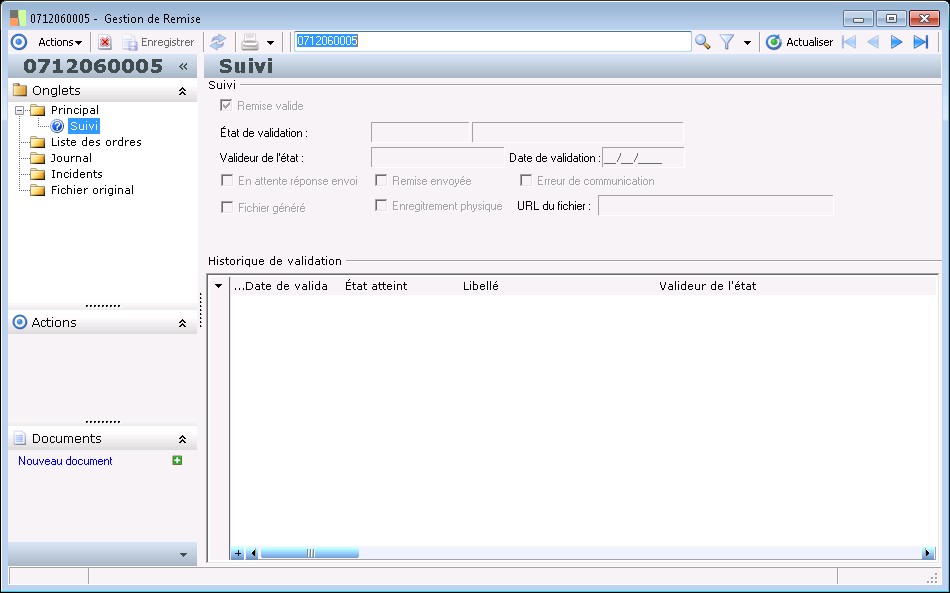Sort by Valideur de l'état column header
Screen dimensions: 950x593
coord(707,286)
